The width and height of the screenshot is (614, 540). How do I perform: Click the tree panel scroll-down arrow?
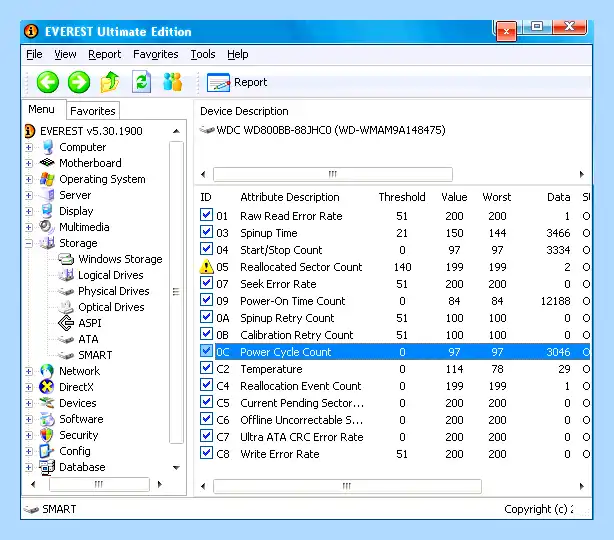177,468
